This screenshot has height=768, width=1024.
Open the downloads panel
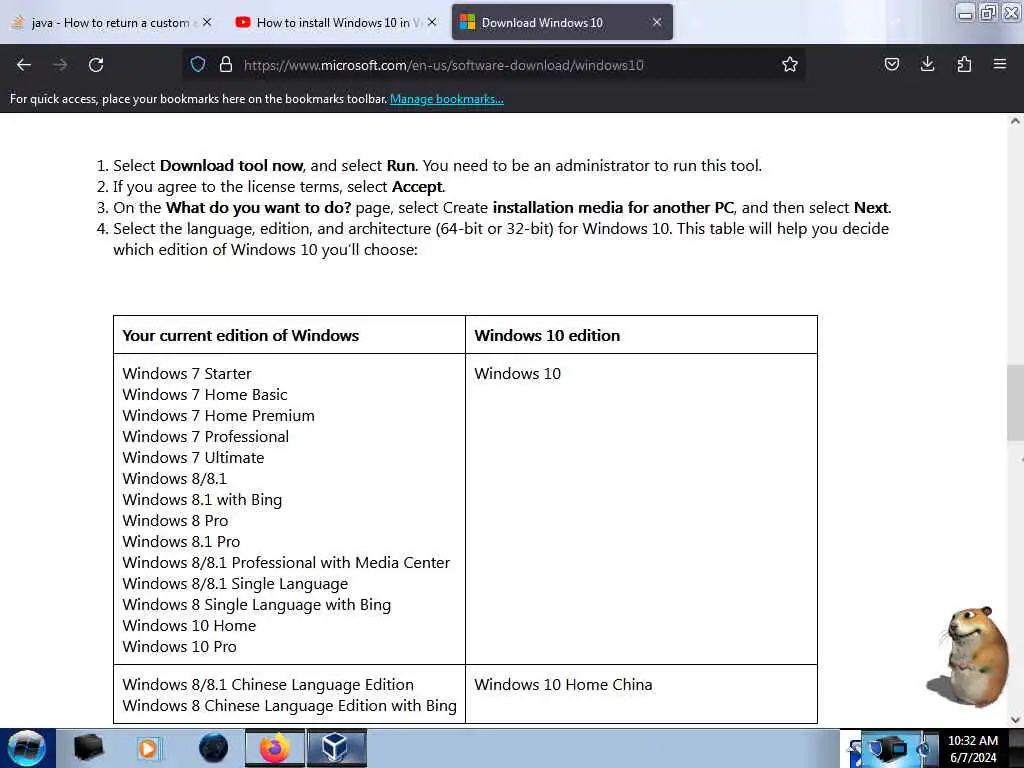click(927, 64)
